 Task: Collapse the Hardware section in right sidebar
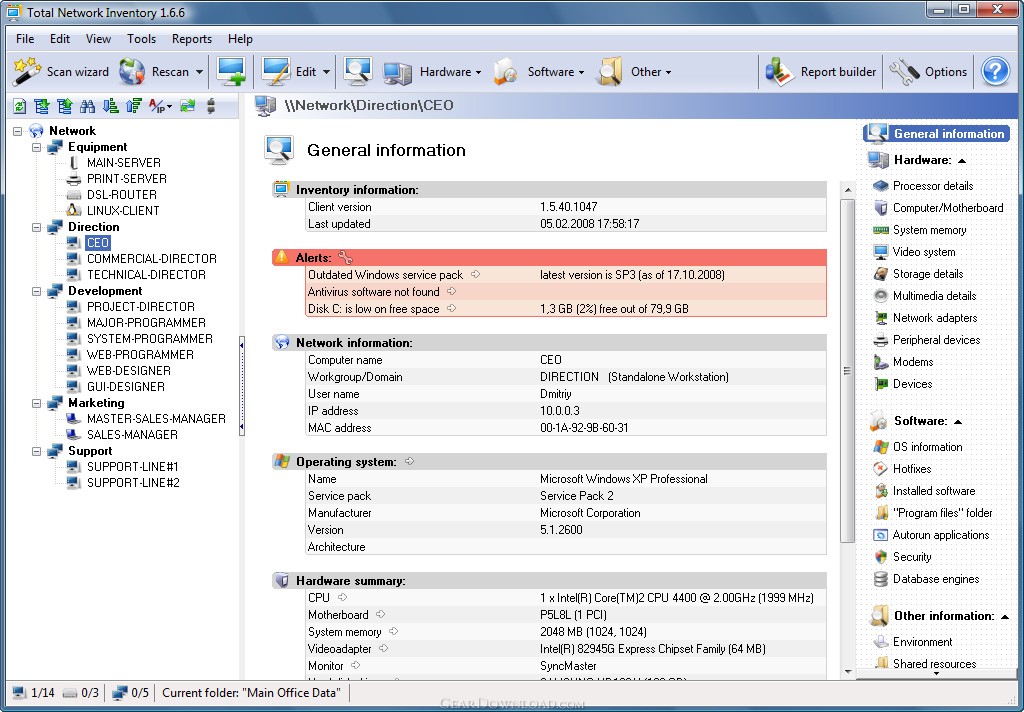(962, 160)
